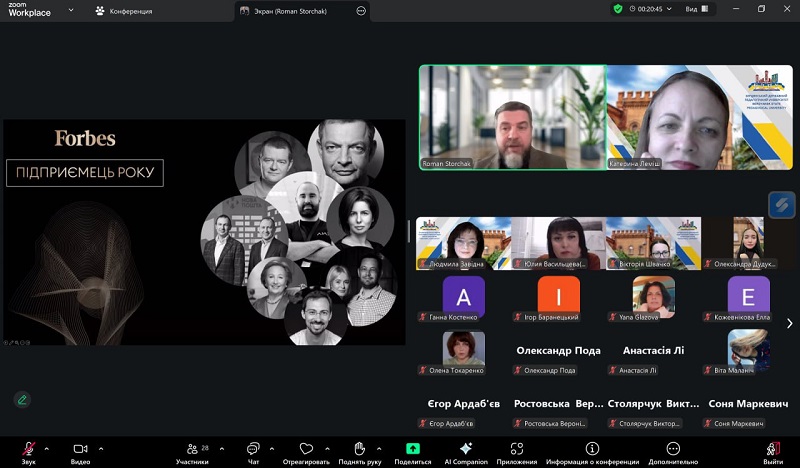Select the Экран (Roman Storchak) tab
Viewport: 800px width, 468px height.
tap(295, 11)
